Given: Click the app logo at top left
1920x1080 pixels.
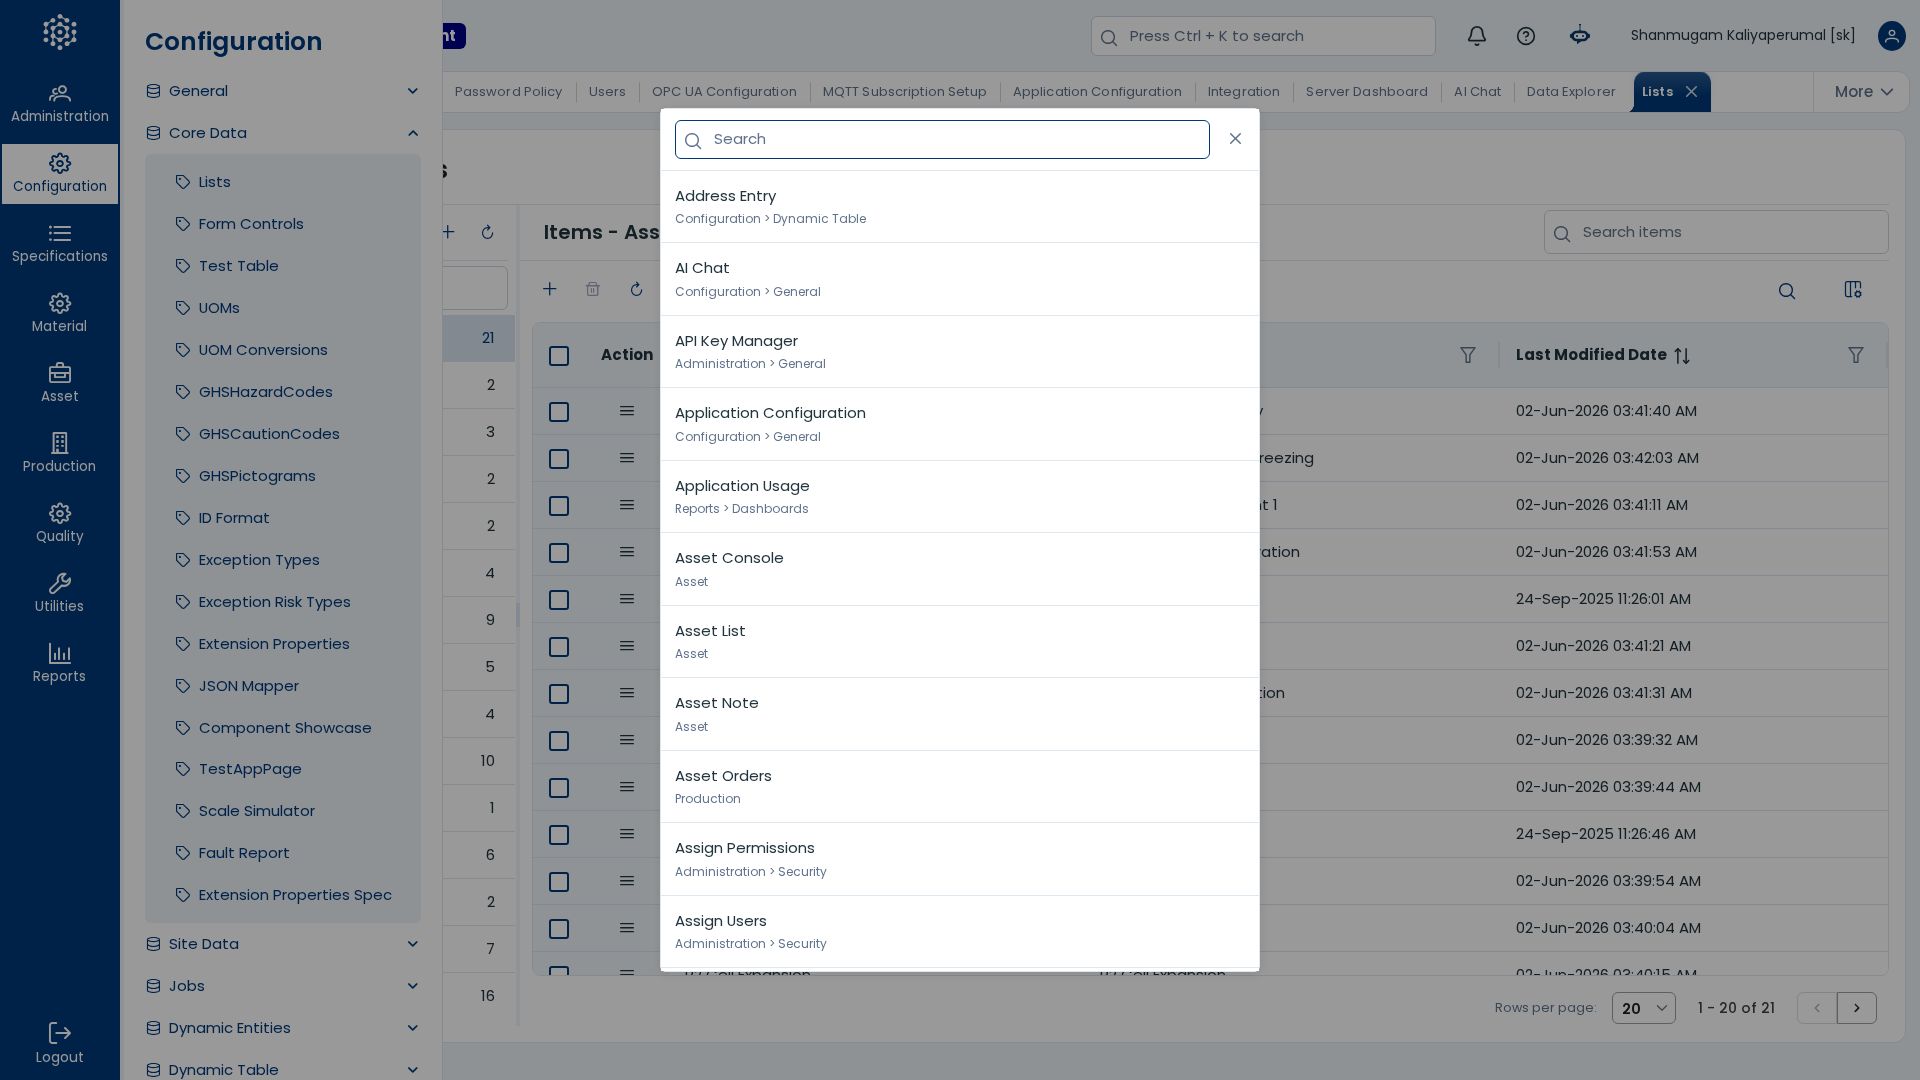Looking at the screenshot, I should pyautogui.click(x=59, y=32).
